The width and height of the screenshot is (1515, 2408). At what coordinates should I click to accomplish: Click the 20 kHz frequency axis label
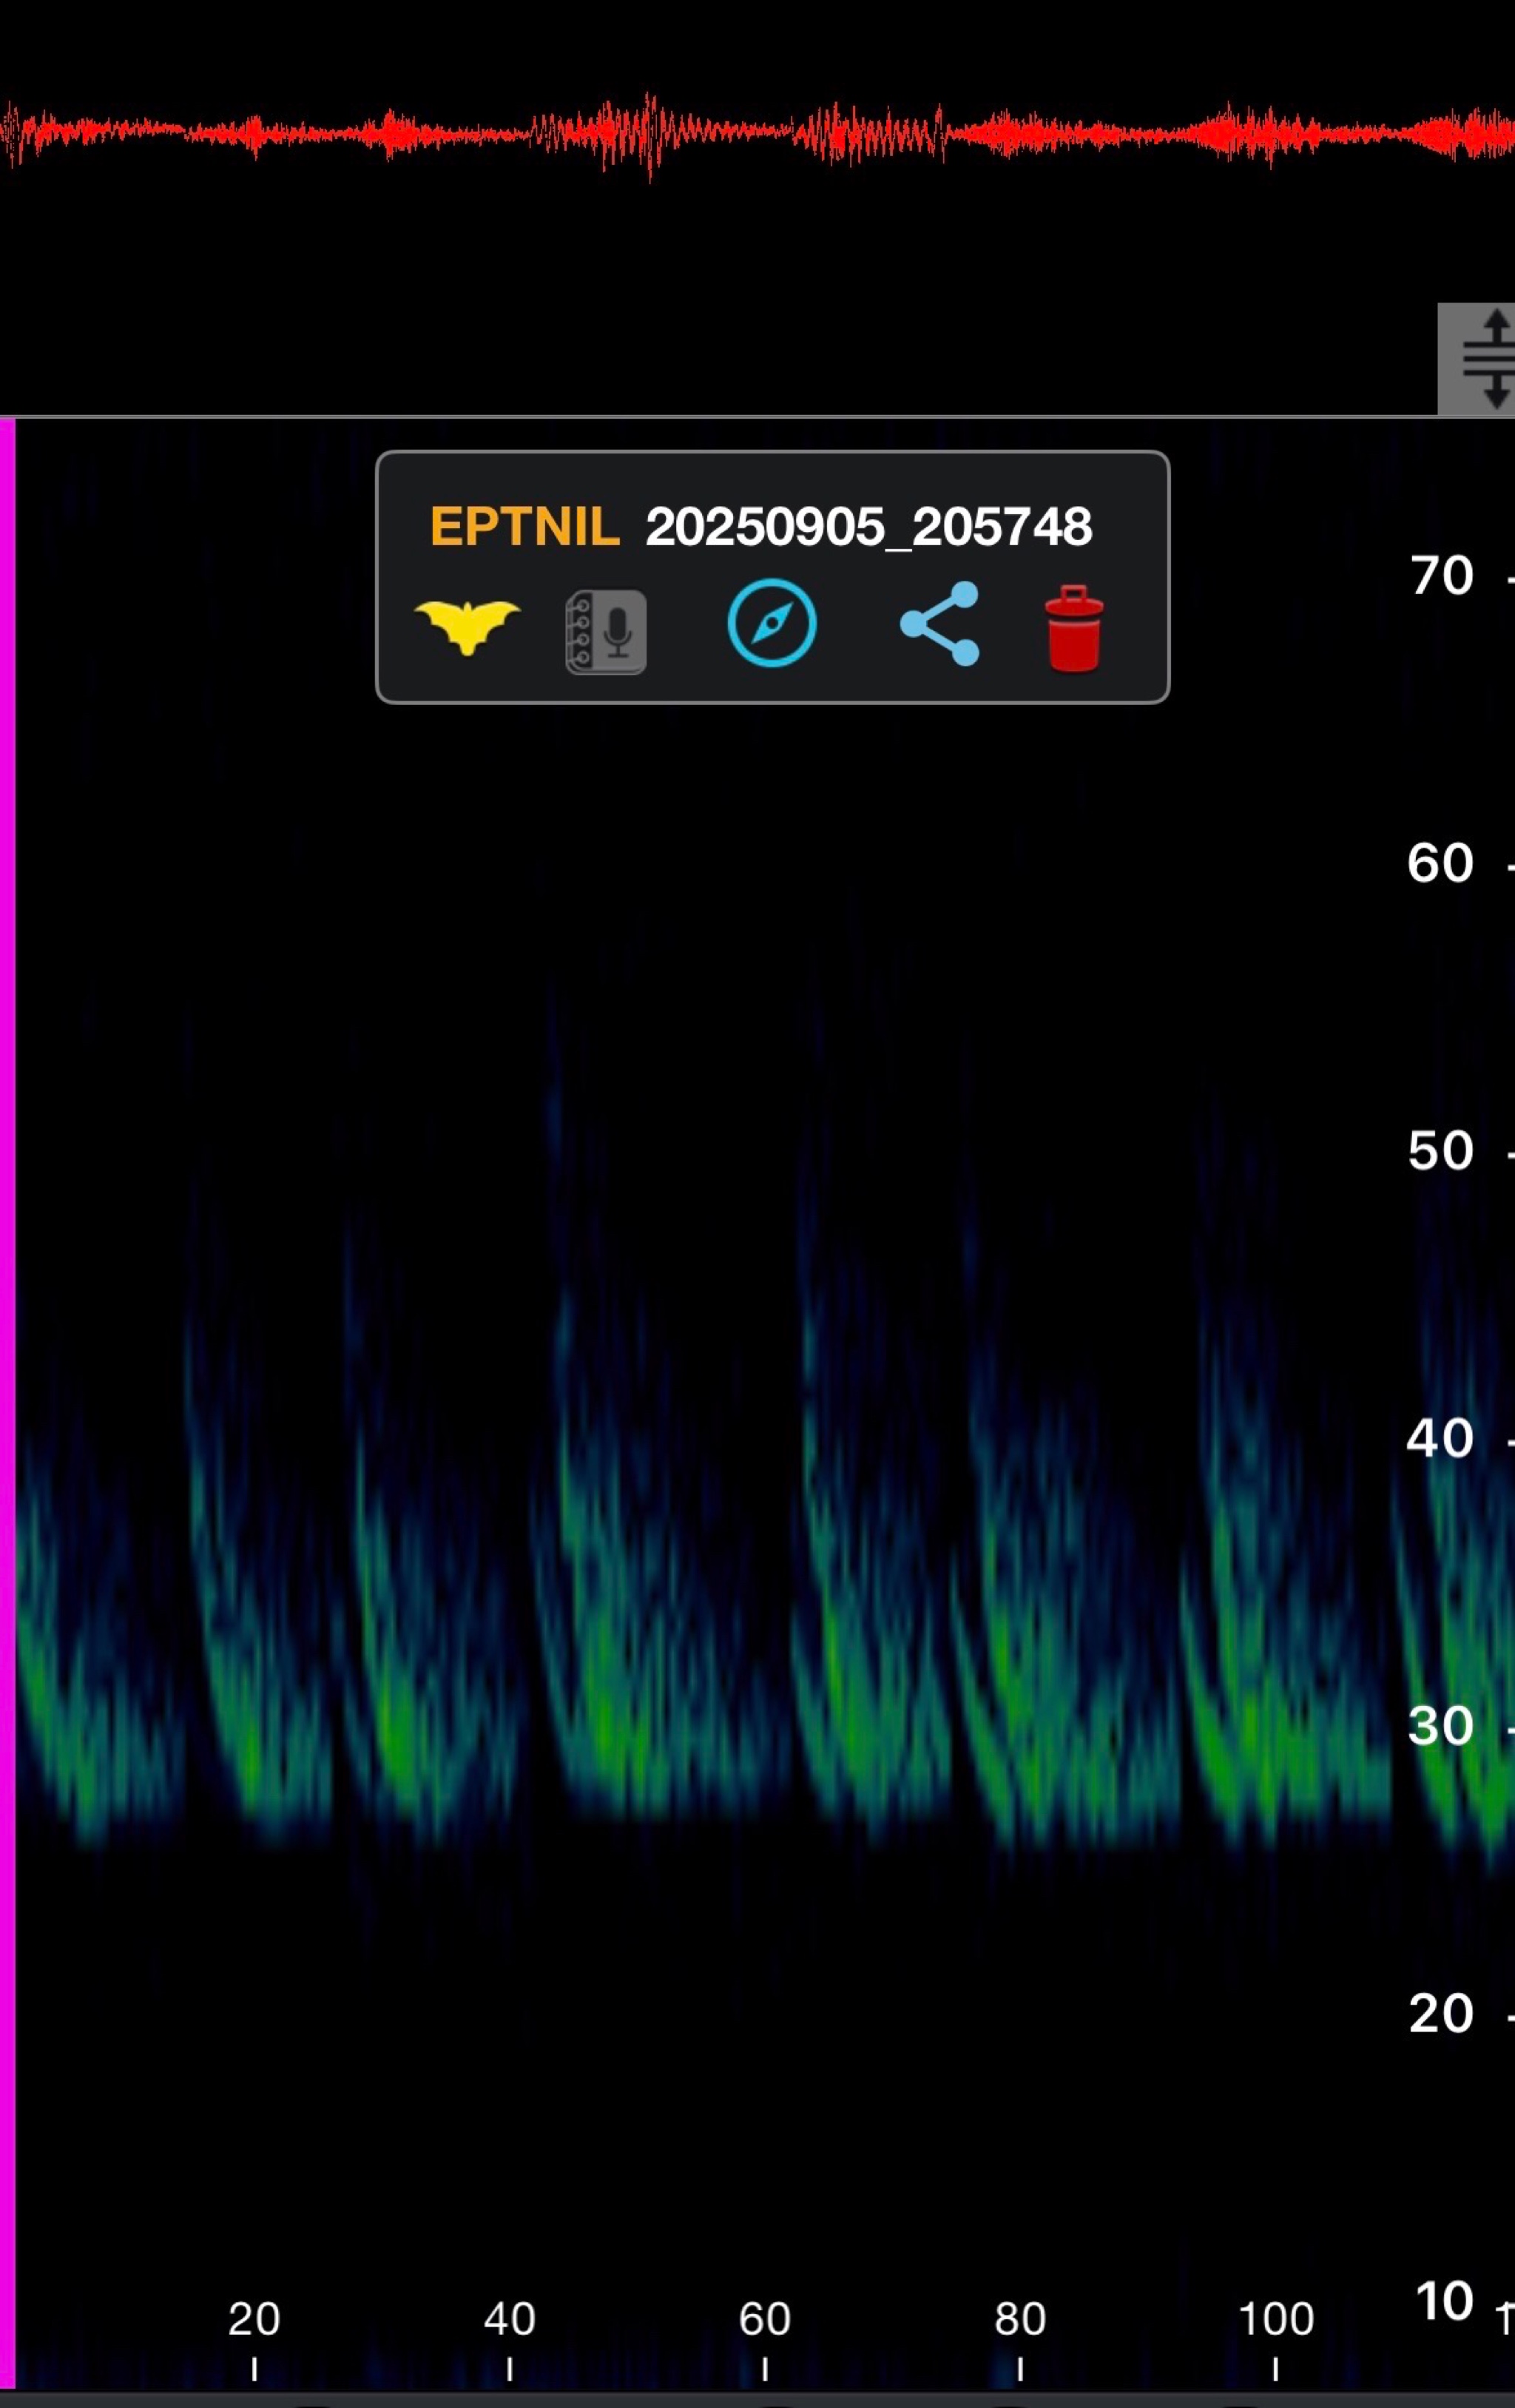pyautogui.click(x=1440, y=2014)
